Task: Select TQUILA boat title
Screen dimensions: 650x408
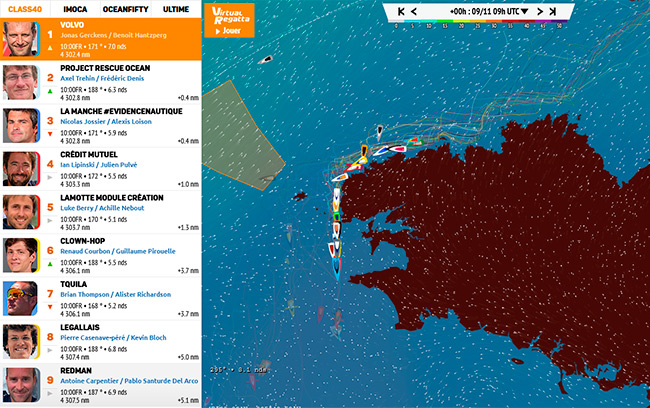Action: (73, 284)
